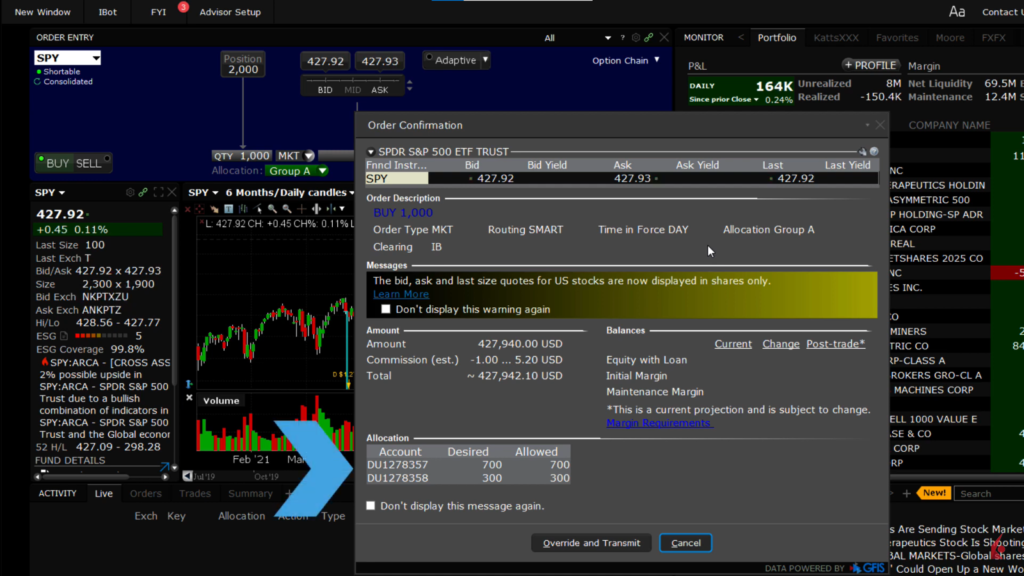Switch to the Portfolio tab
The width and height of the screenshot is (1024, 576).
(x=777, y=38)
